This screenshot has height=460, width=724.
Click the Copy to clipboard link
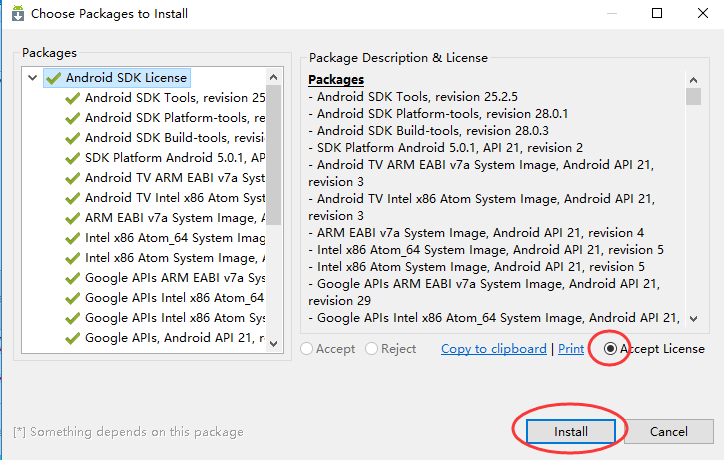point(494,349)
